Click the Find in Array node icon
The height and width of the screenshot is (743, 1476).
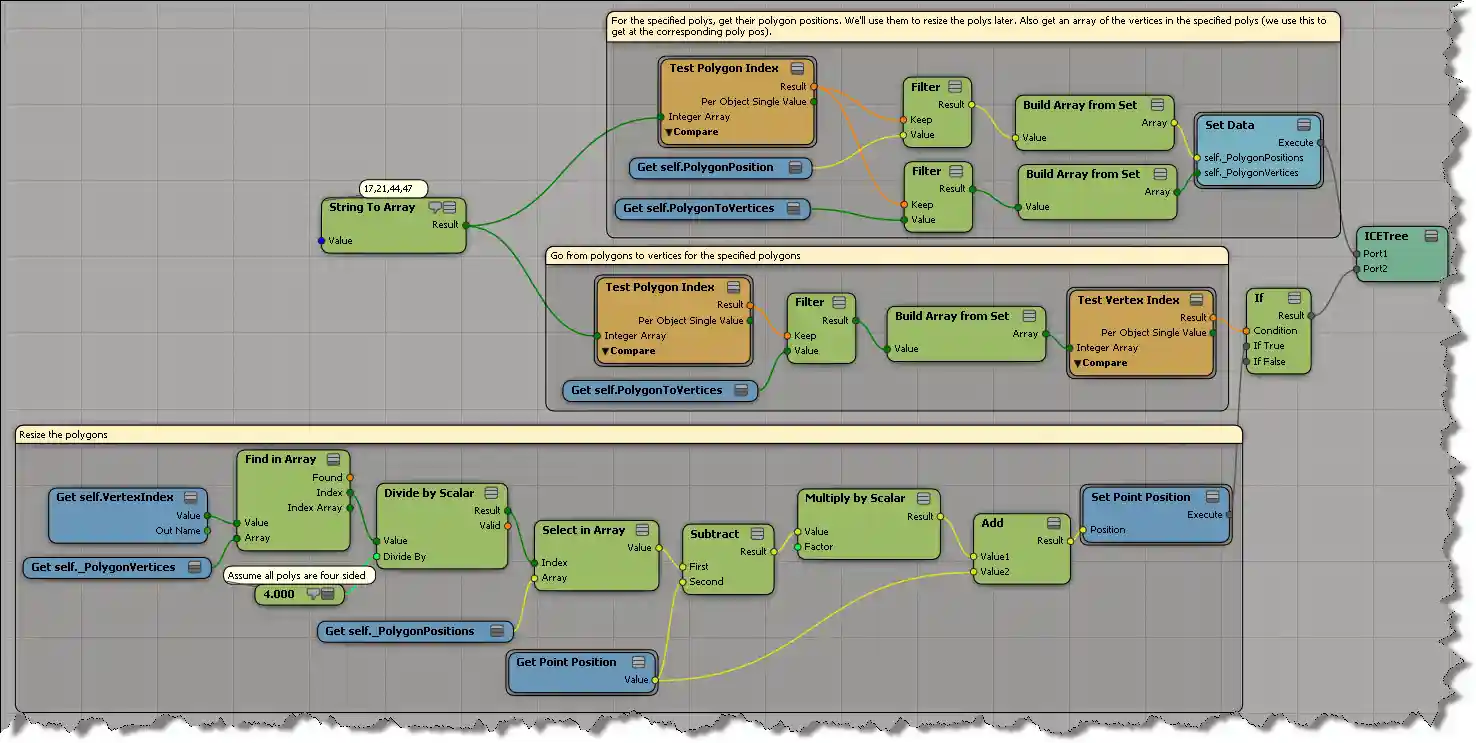pos(334,460)
